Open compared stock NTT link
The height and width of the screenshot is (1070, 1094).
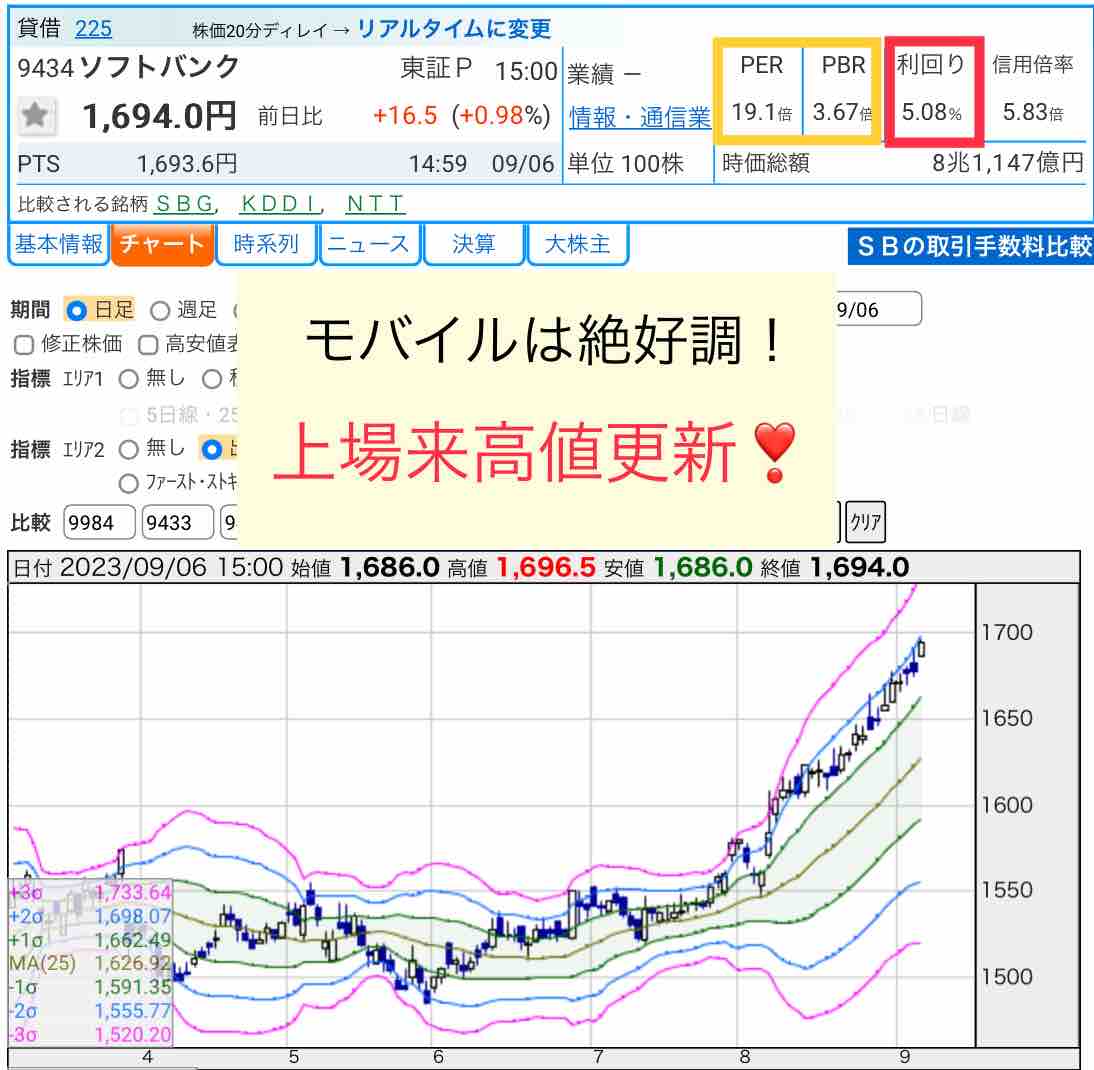point(375,204)
